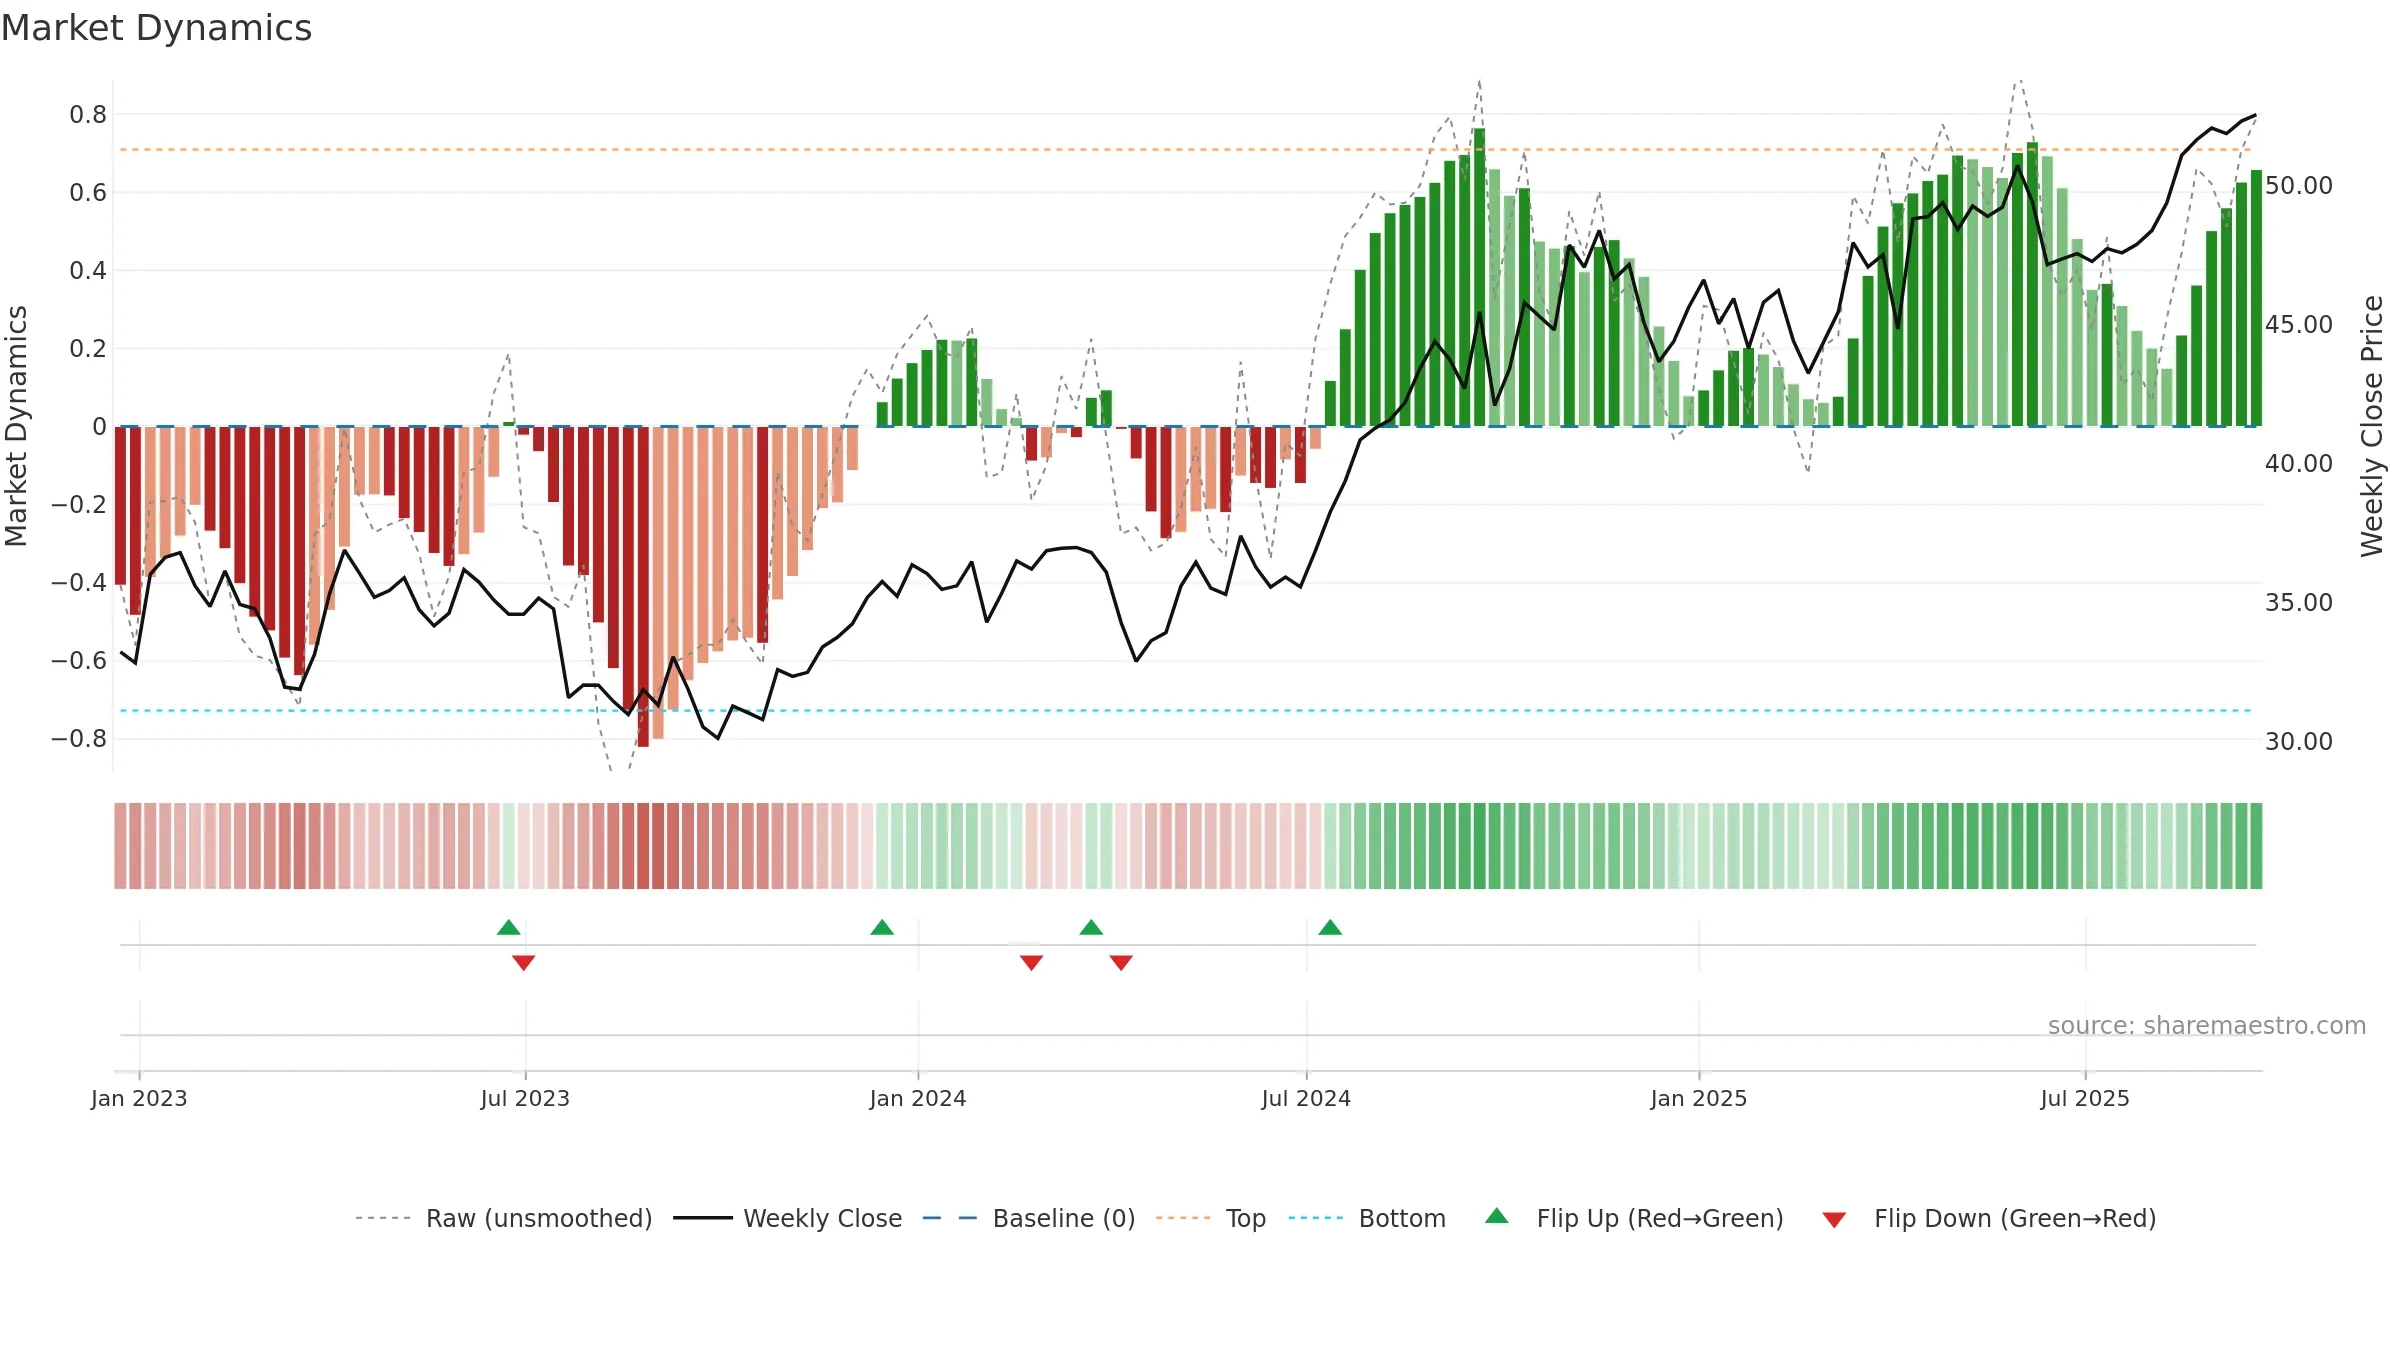2400x1350 pixels.
Task: Click the Jan 2023 x-axis label
Action: click(x=139, y=1098)
